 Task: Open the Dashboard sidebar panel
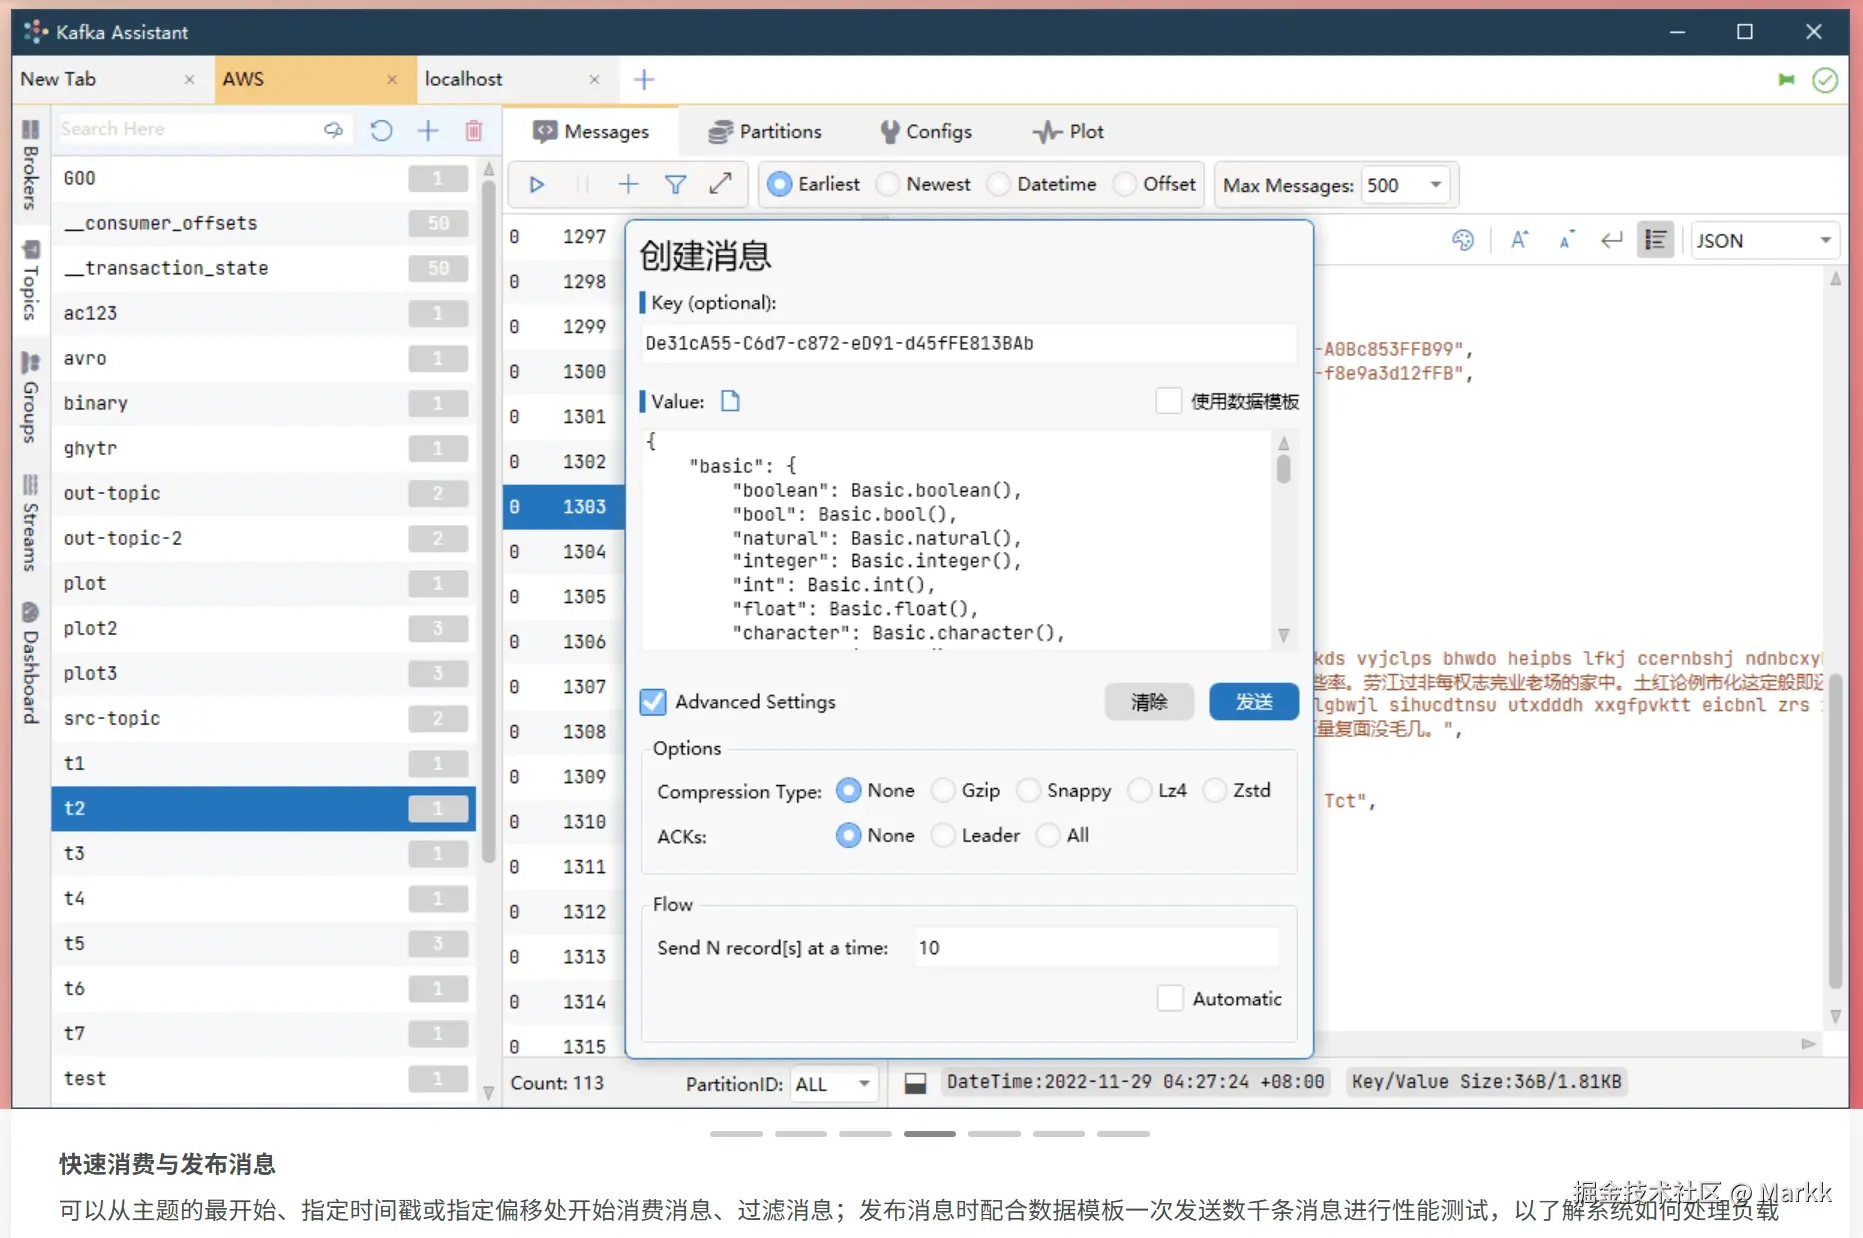[30, 663]
